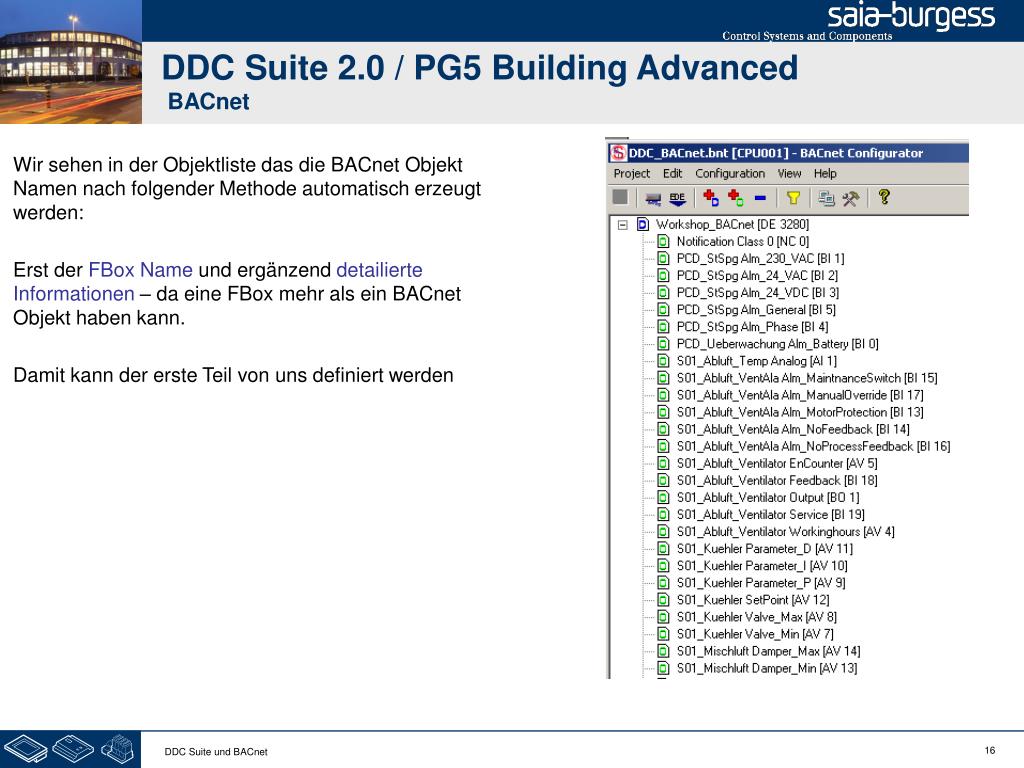Select S01_Kuehler Valve_Max [AV 8]
This screenshot has height=768, width=1024.
click(x=757, y=616)
